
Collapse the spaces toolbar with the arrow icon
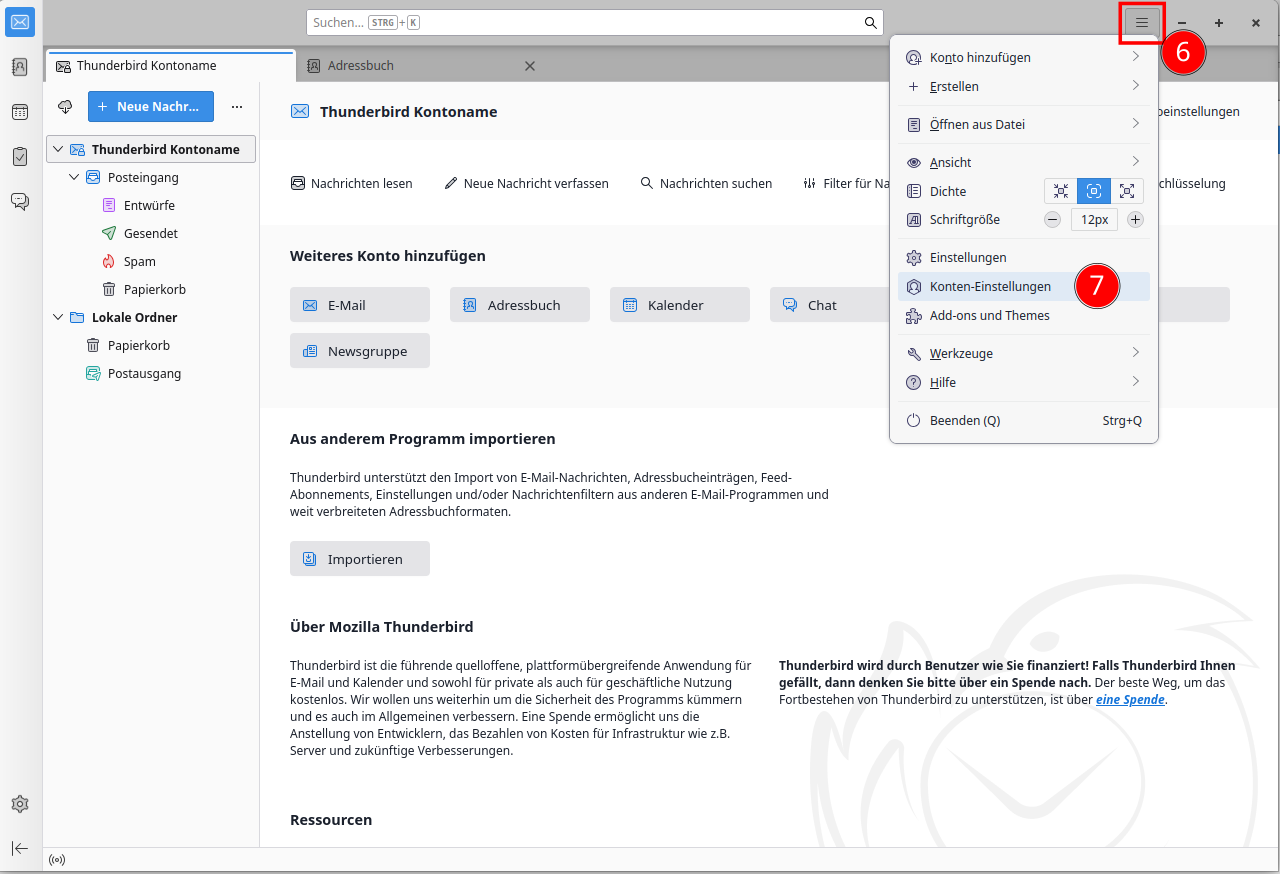(x=20, y=848)
